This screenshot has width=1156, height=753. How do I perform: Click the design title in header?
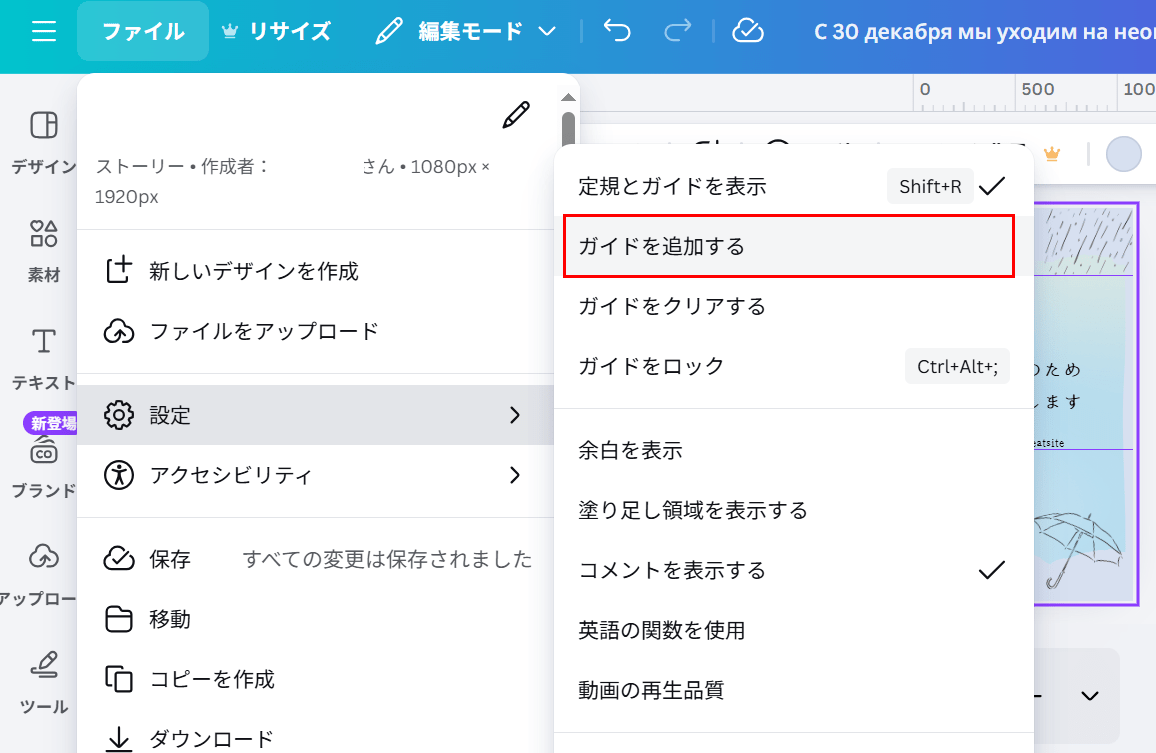click(984, 32)
